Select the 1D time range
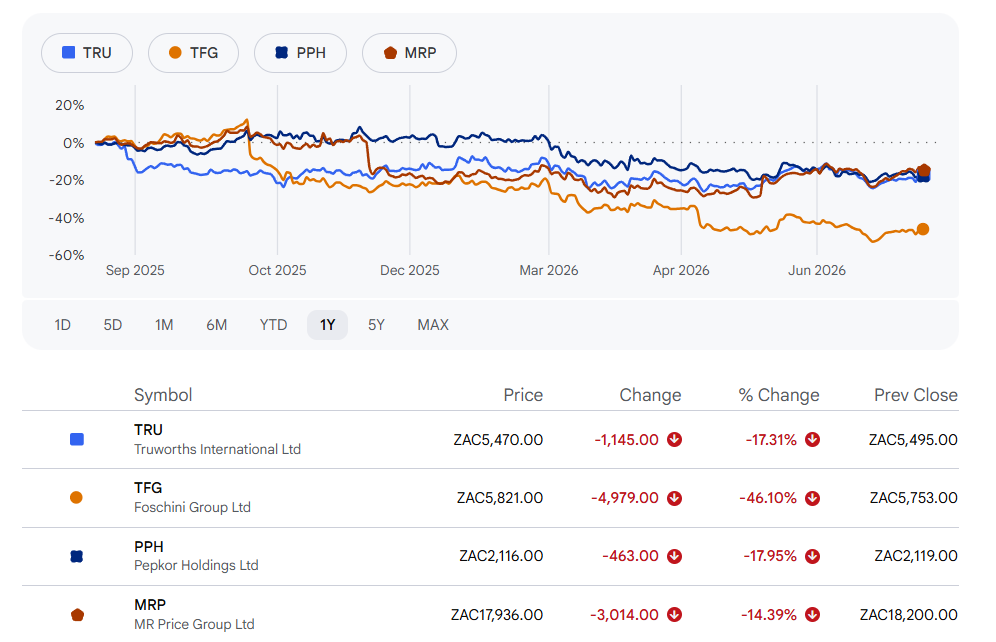The width and height of the screenshot is (996, 642). [x=62, y=325]
